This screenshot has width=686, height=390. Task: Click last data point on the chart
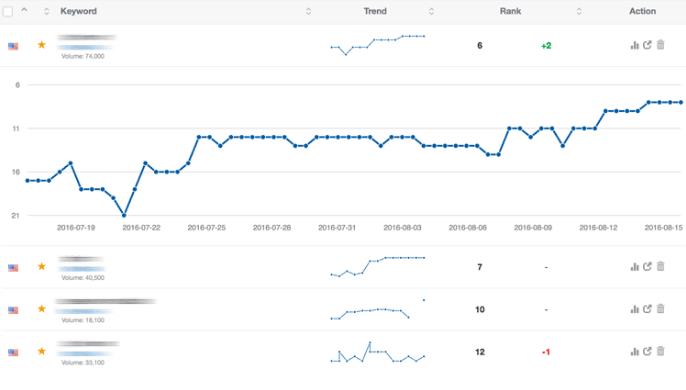[x=681, y=102]
